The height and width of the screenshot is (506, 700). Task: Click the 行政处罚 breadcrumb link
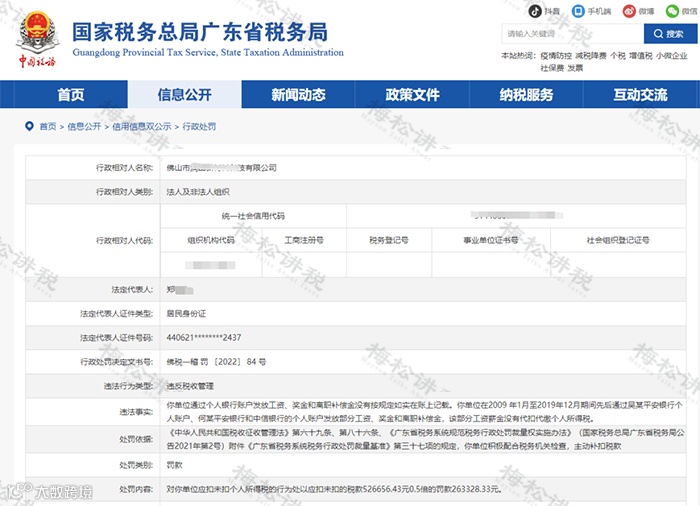coord(199,127)
